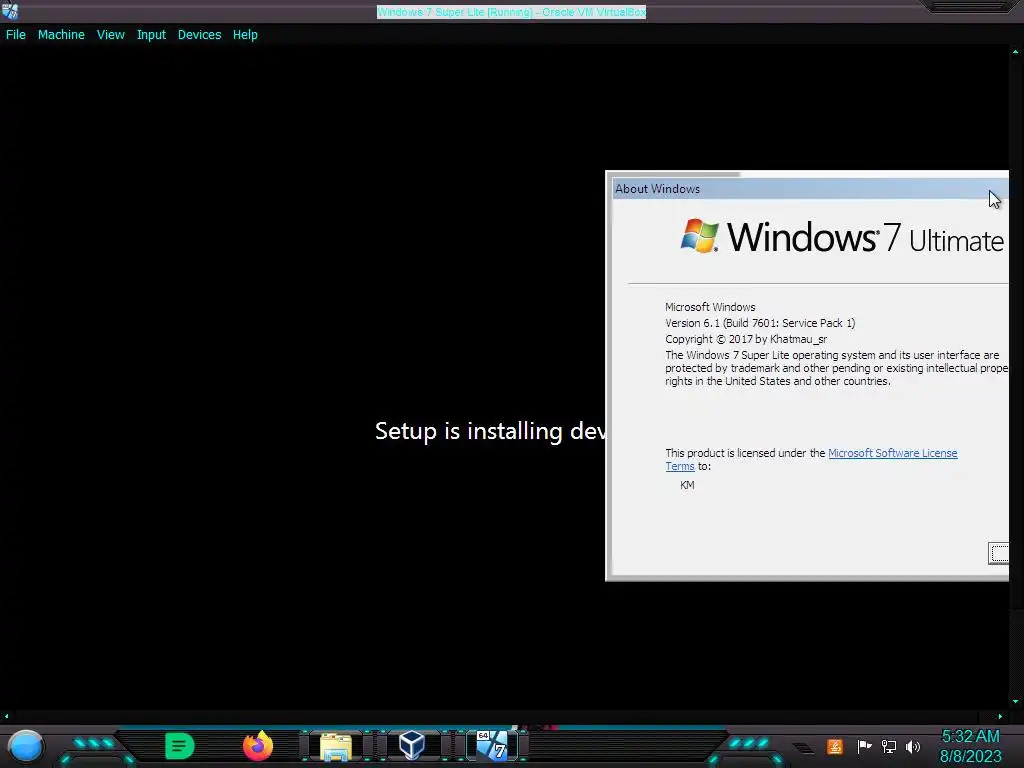The width and height of the screenshot is (1024, 768).
Task: Open File Explorer from the taskbar
Action: point(336,746)
